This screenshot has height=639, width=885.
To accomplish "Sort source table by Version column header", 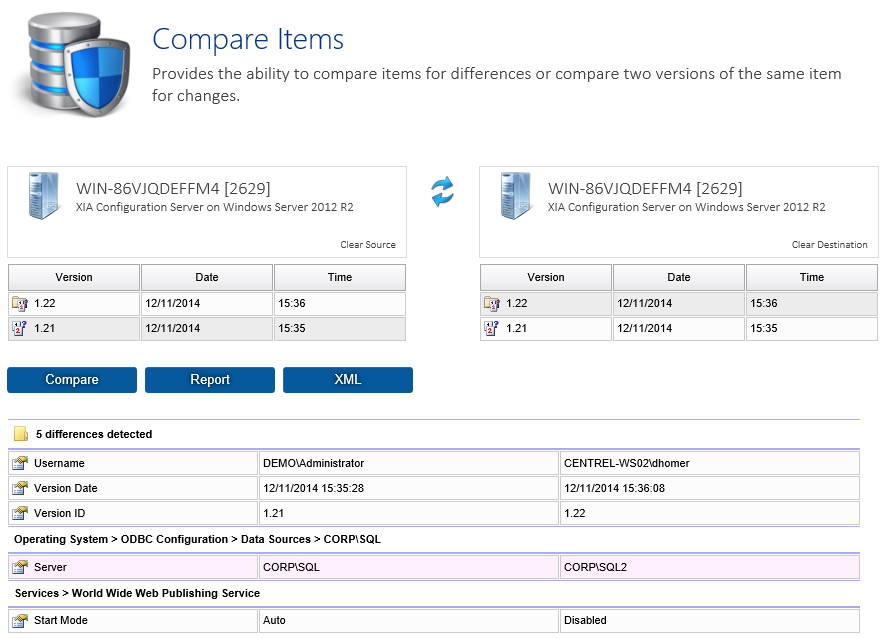I will 74,278.
